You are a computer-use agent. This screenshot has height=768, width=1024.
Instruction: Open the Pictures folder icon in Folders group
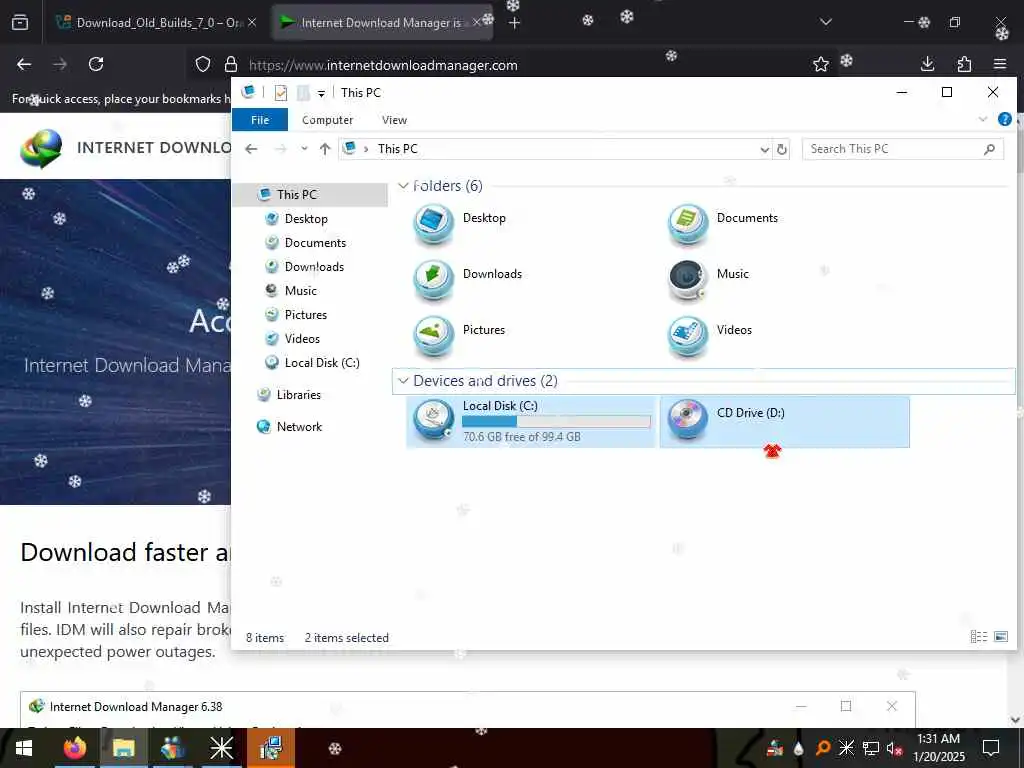pyautogui.click(x=434, y=336)
